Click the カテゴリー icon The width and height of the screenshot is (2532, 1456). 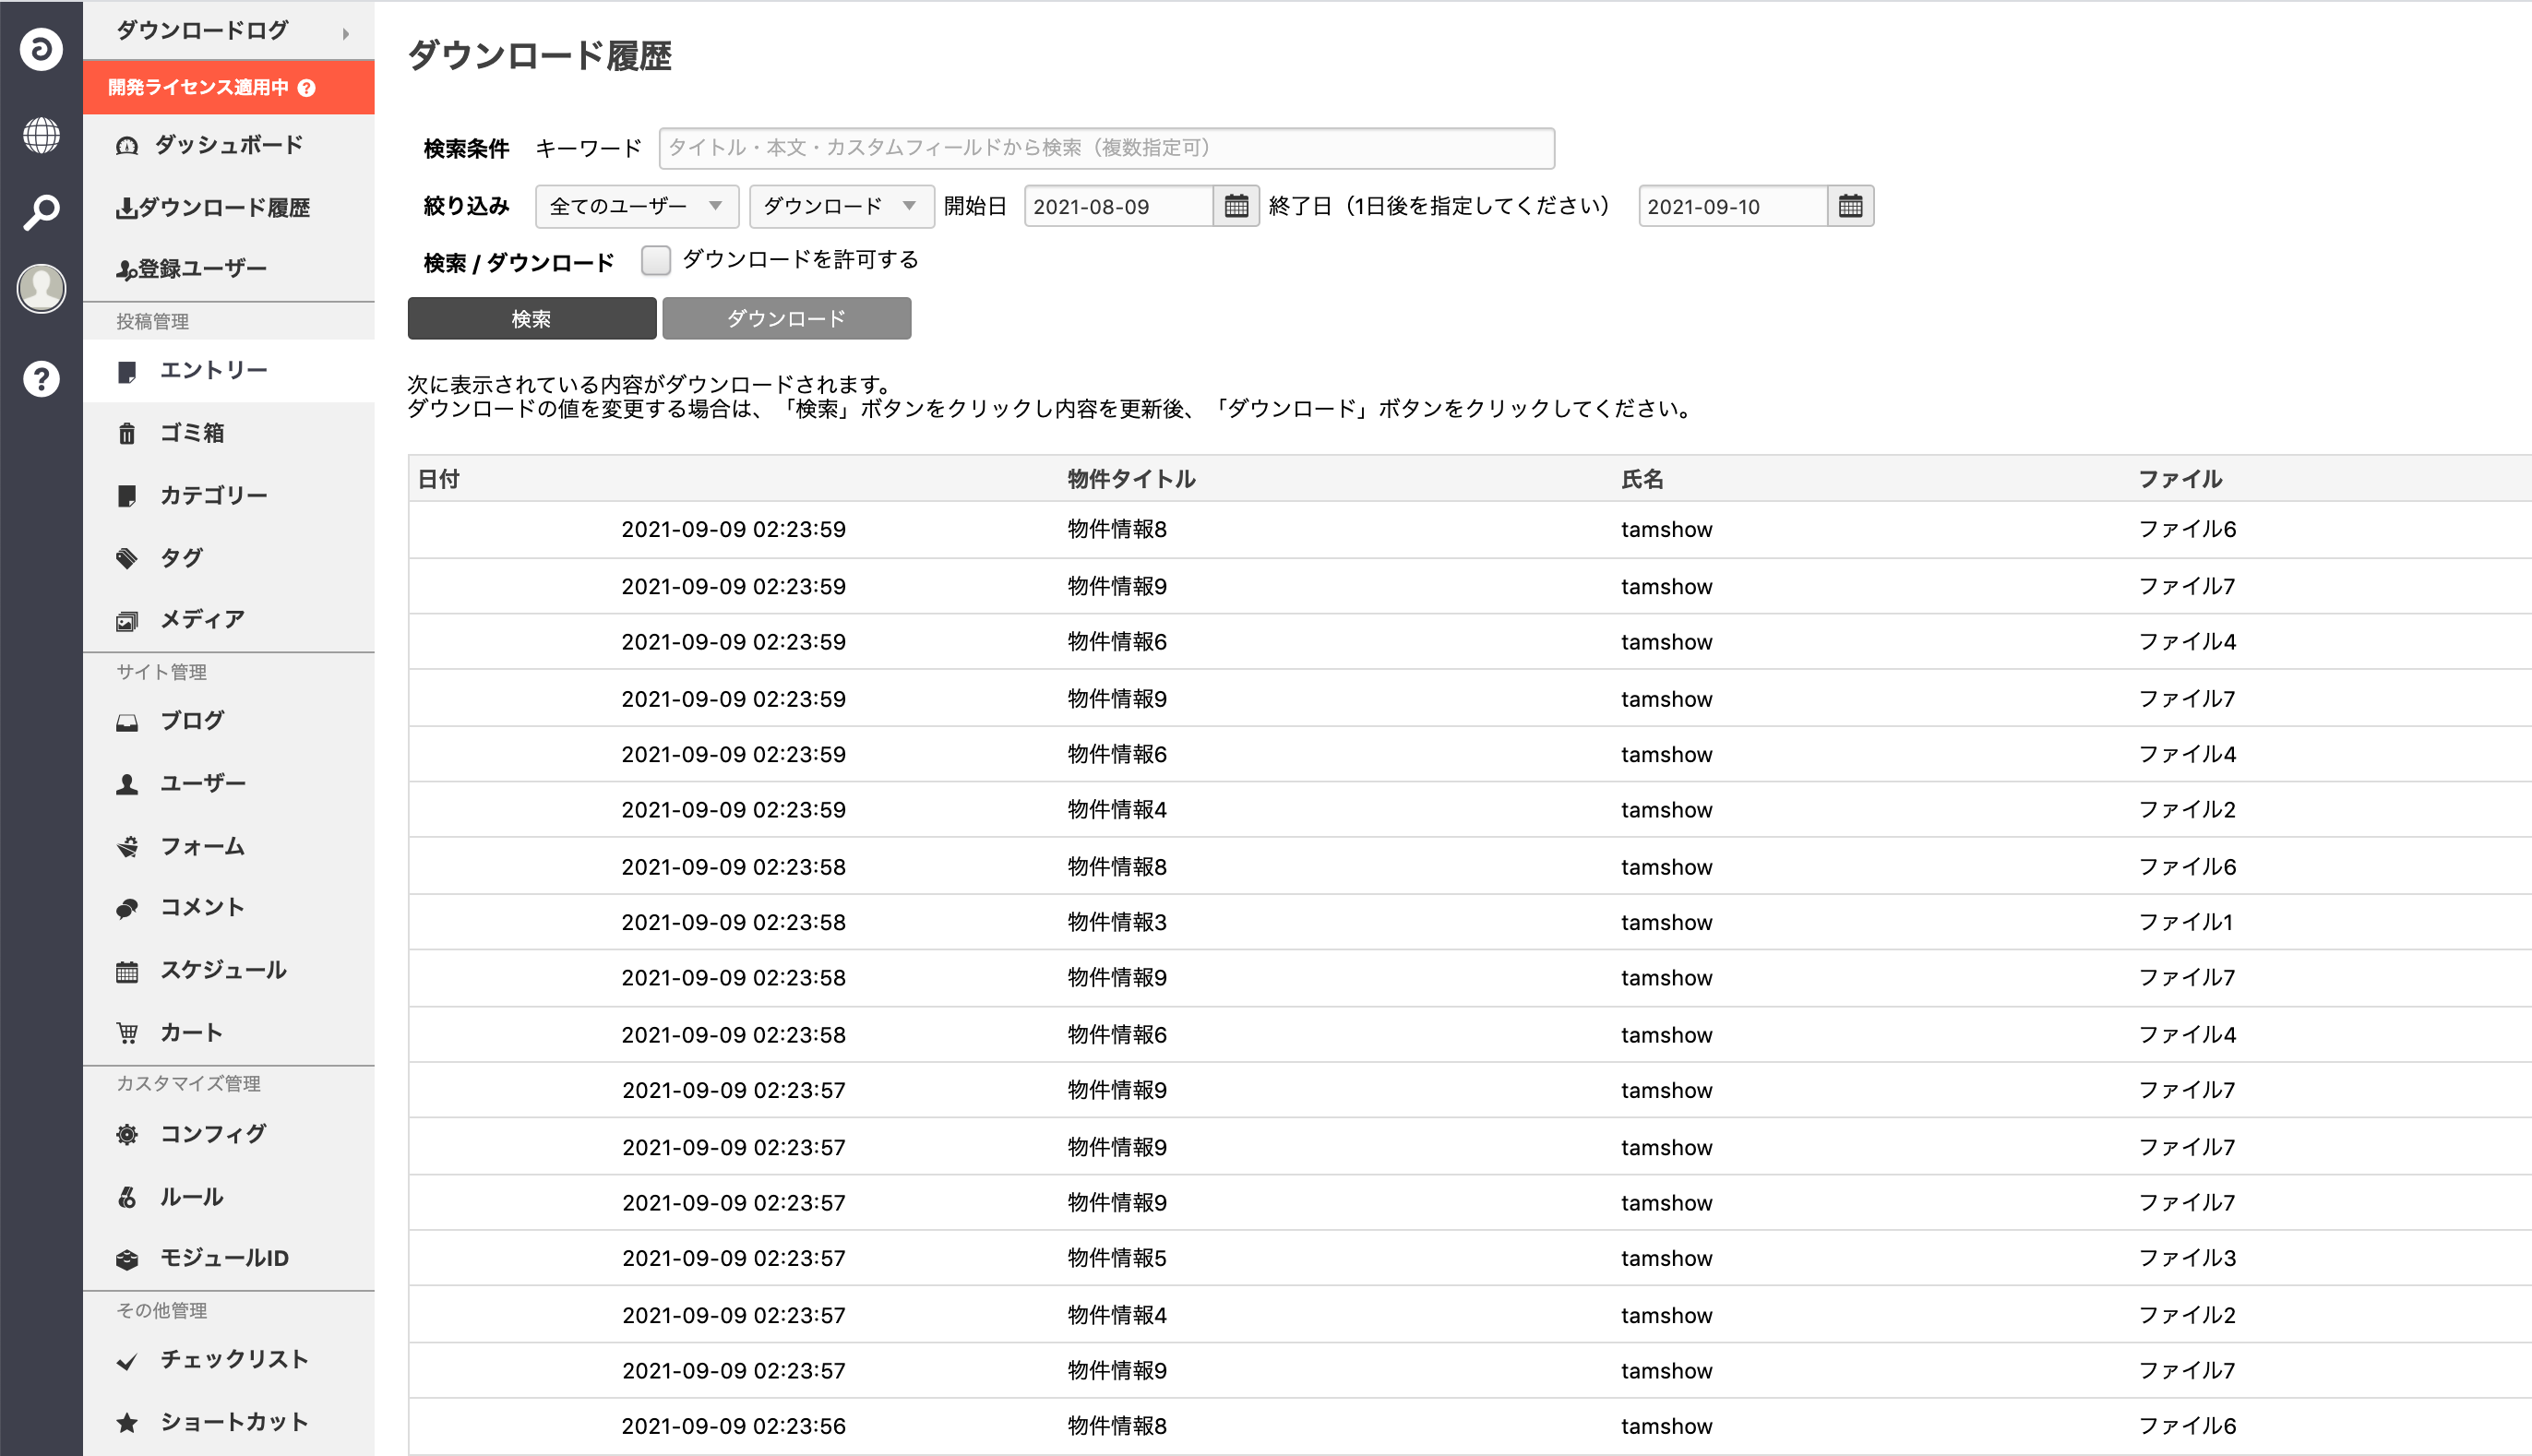pyautogui.click(x=127, y=496)
